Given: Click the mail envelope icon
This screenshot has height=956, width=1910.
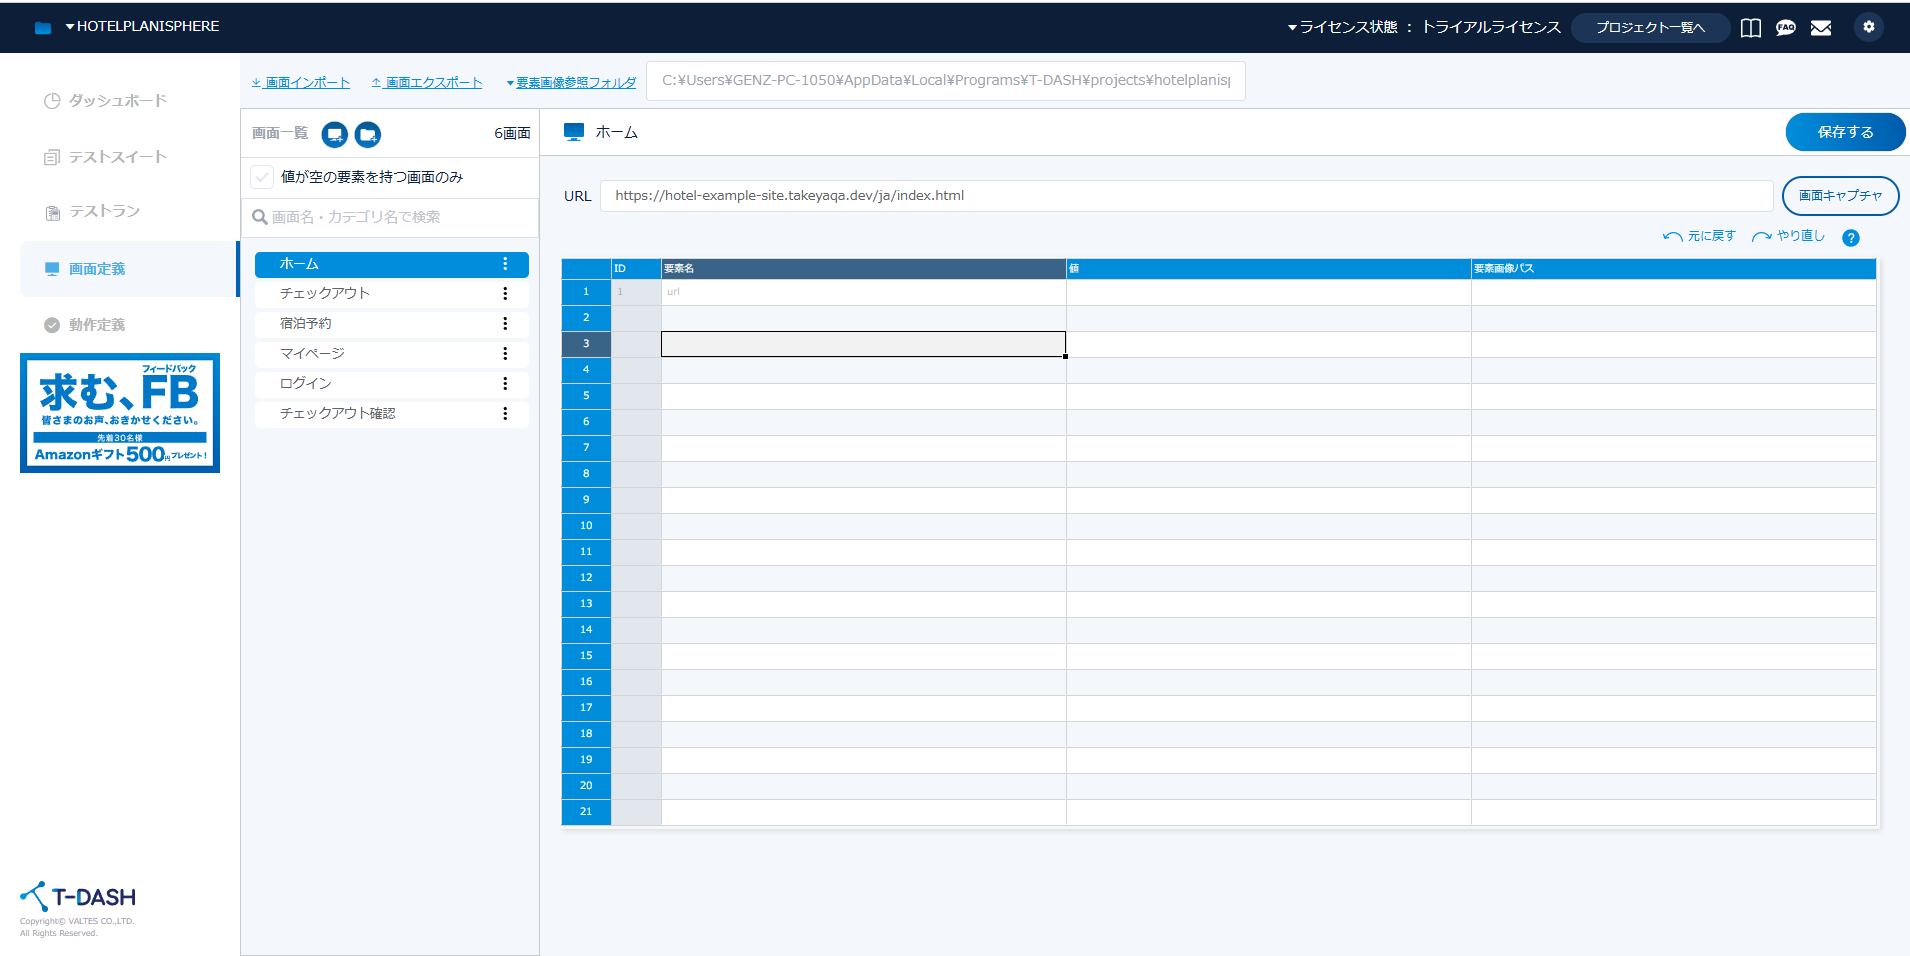Looking at the screenshot, I should [1821, 28].
